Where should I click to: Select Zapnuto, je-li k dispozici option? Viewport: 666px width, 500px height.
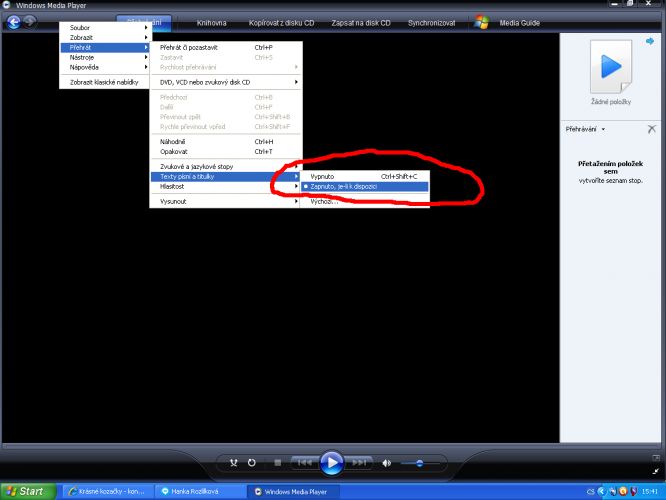365,186
